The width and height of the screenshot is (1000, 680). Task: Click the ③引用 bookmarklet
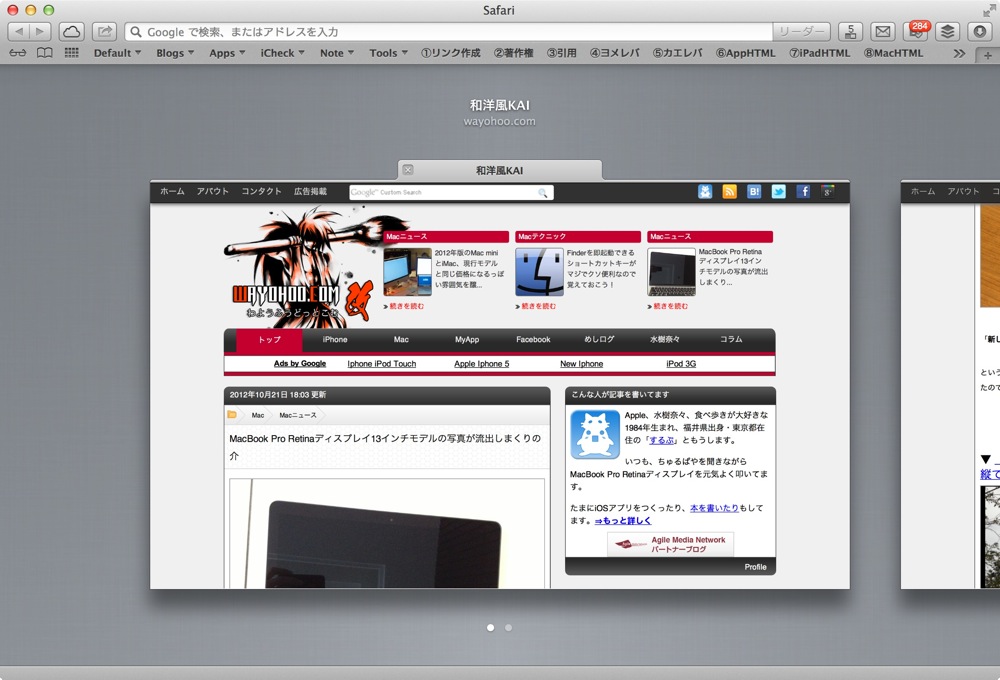click(x=561, y=53)
